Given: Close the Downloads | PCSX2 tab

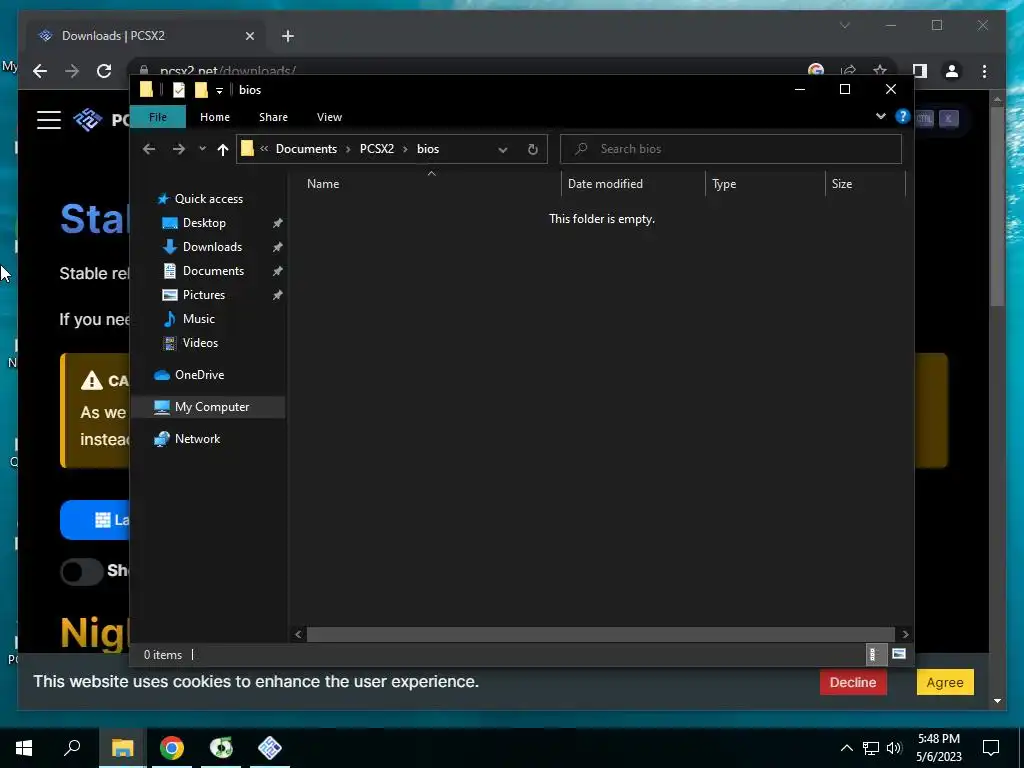Looking at the screenshot, I should point(249,36).
